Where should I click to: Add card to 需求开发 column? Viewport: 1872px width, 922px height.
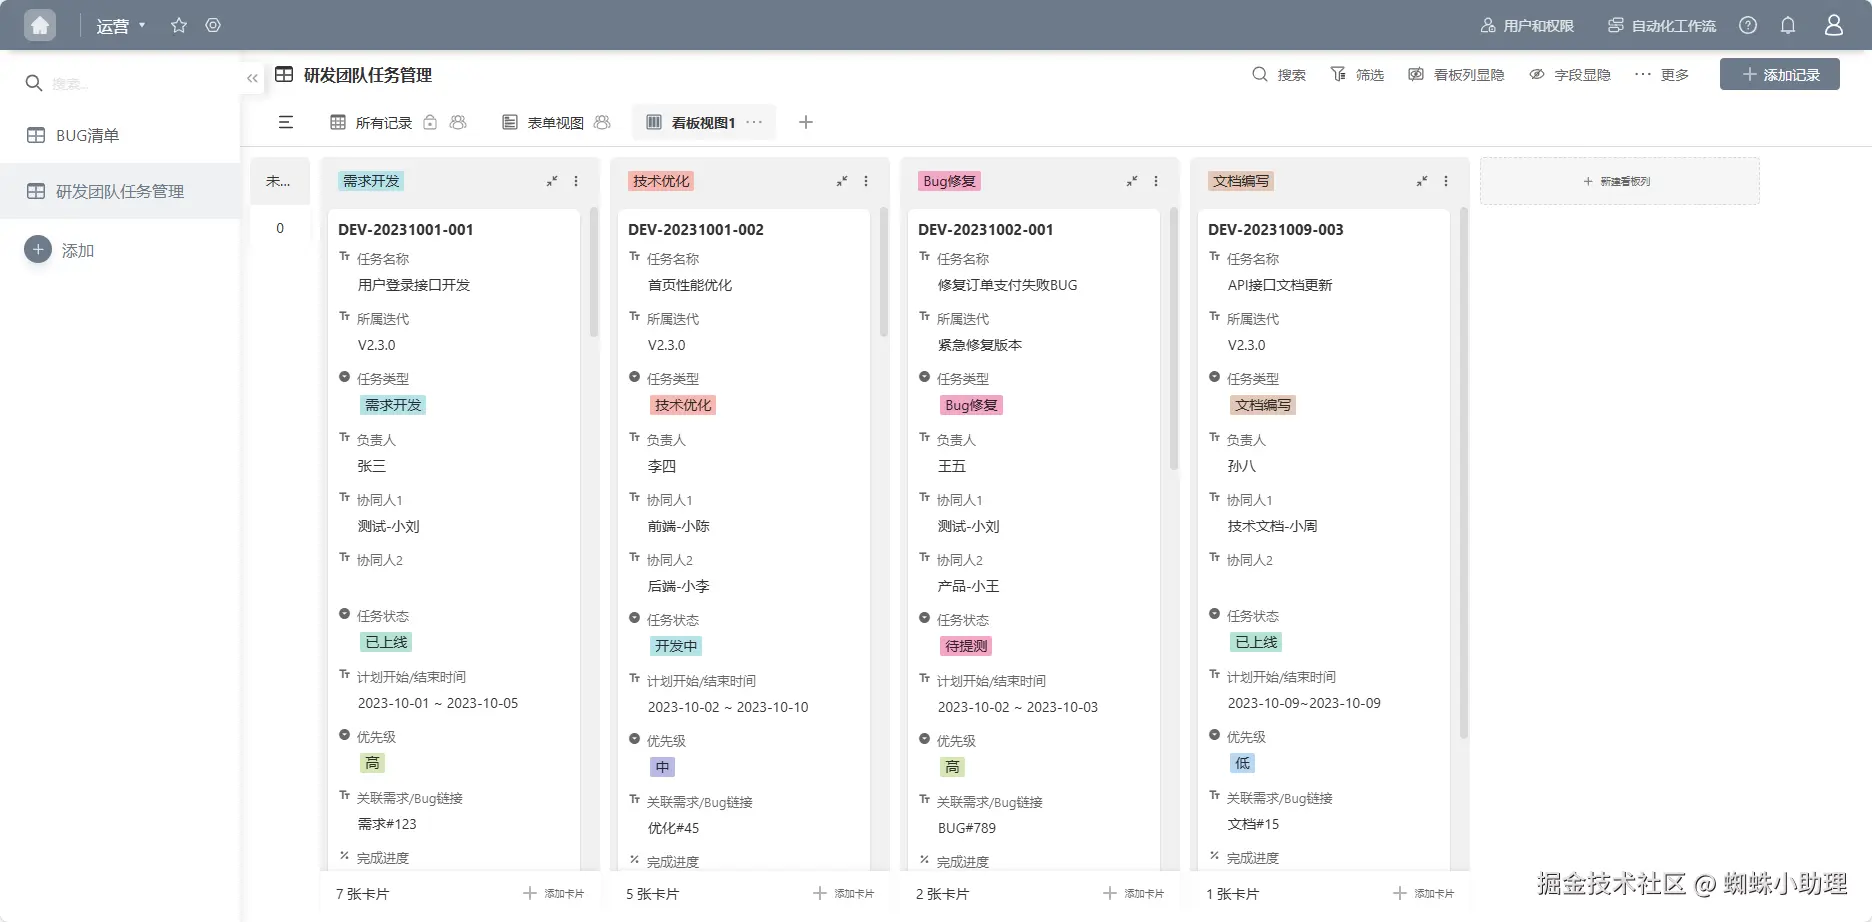pyautogui.click(x=554, y=893)
